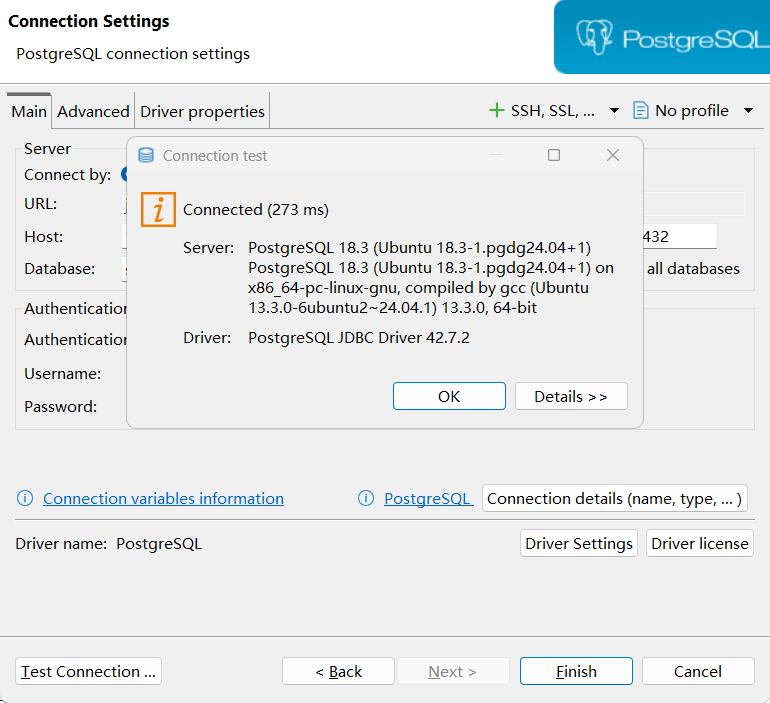Image resolution: width=770 pixels, height=703 pixels.
Task: Click the orange info icon in Connection test
Action: (x=158, y=209)
